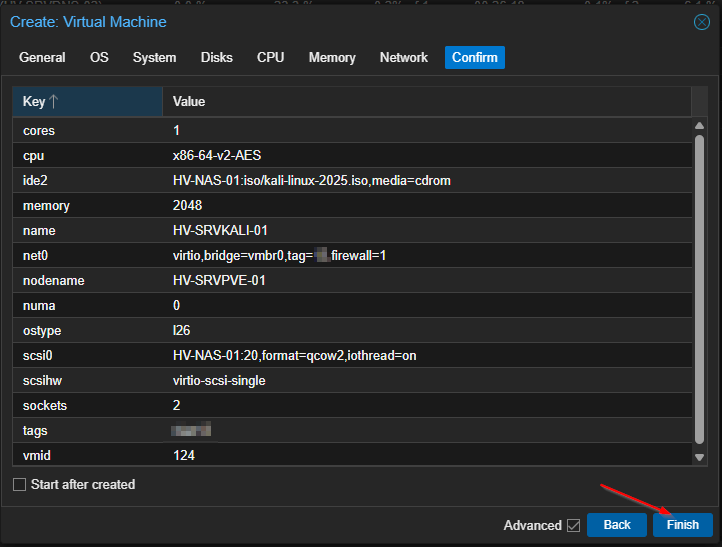Open the Network tab

point(403,58)
